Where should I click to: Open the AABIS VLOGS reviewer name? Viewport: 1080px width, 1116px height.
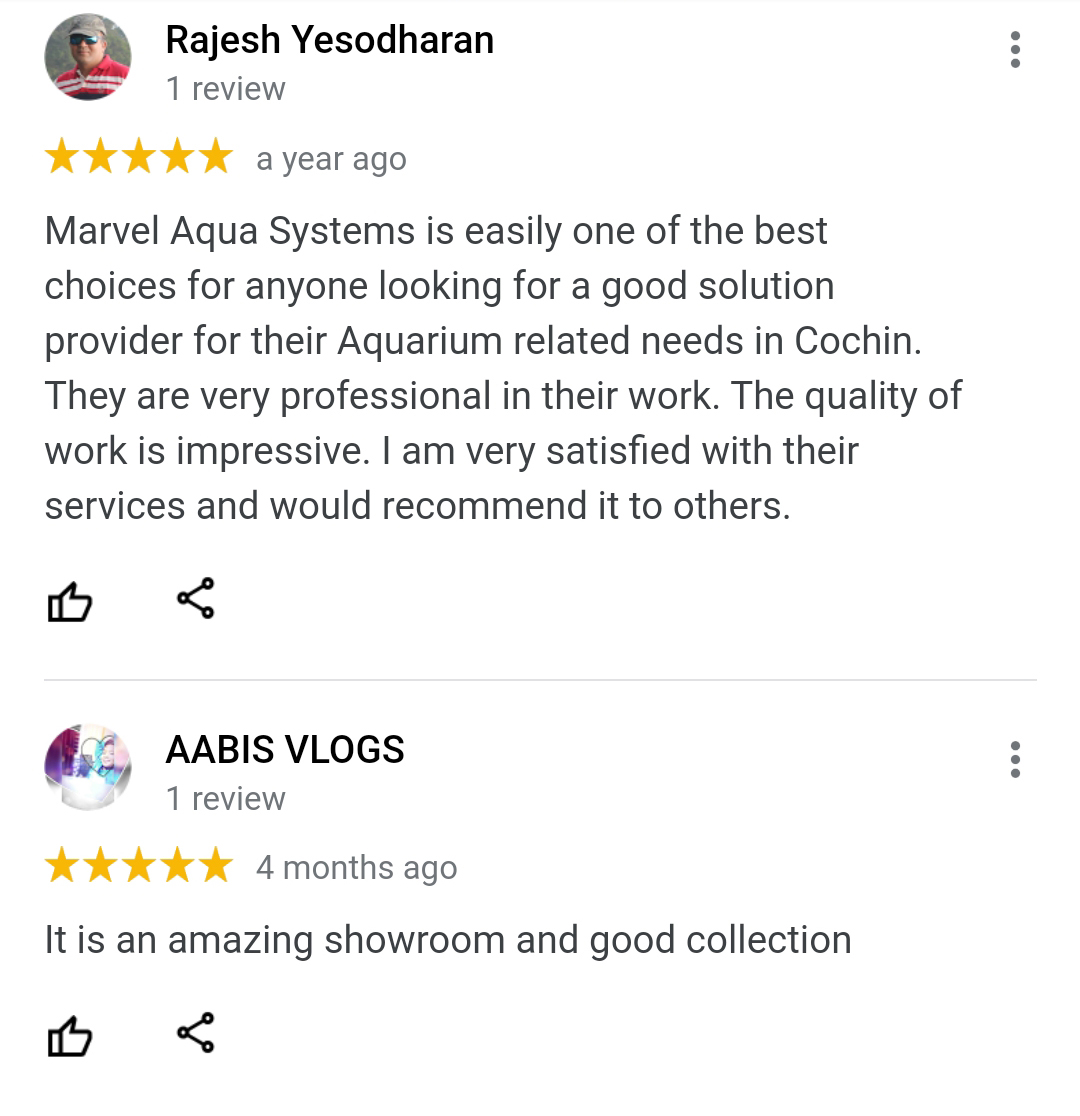(285, 749)
